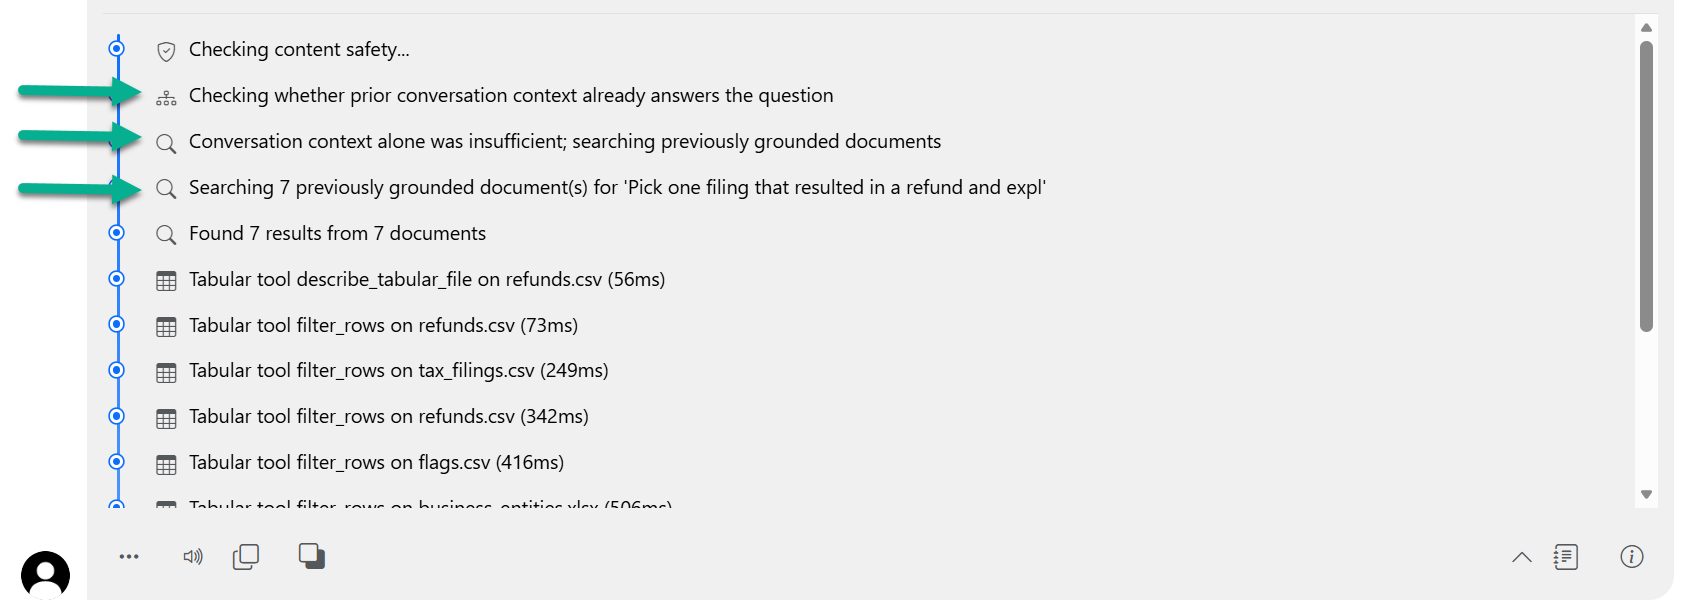Click the branching workflow icon beside context check step

166,95
